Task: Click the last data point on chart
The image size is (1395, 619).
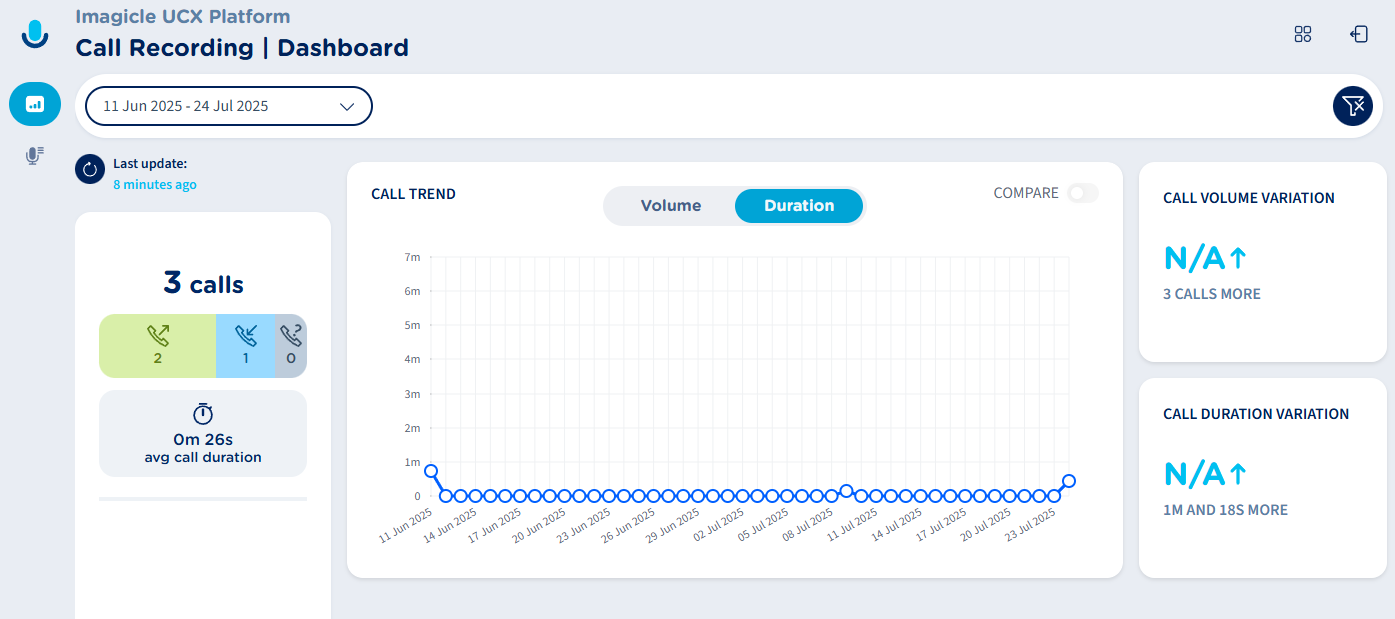Action: tap(1069, 481)
